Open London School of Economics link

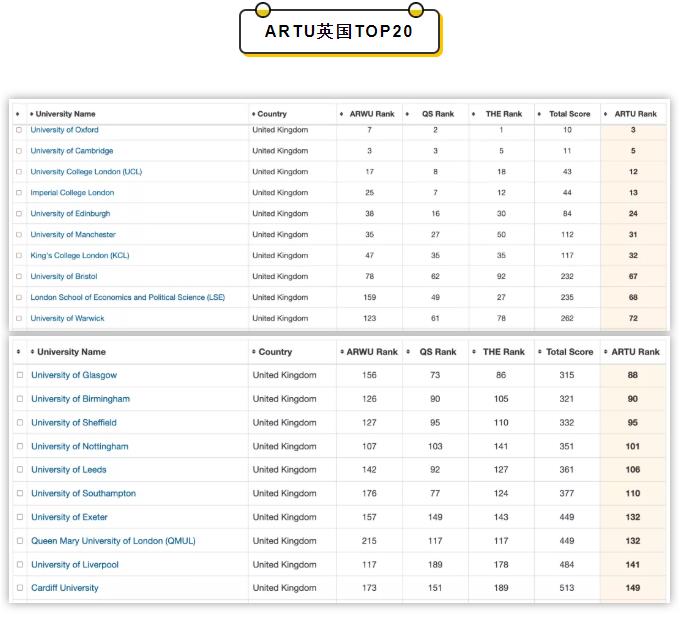point(128,298)
